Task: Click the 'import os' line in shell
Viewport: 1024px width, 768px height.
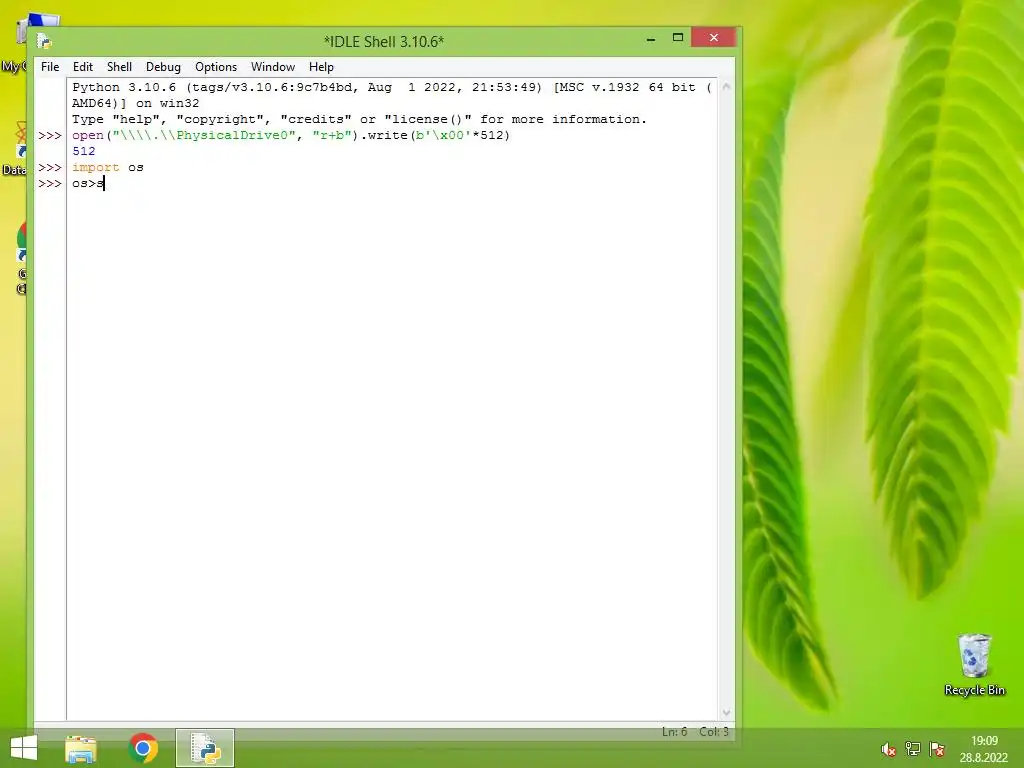Action: (x=108, y=167)
